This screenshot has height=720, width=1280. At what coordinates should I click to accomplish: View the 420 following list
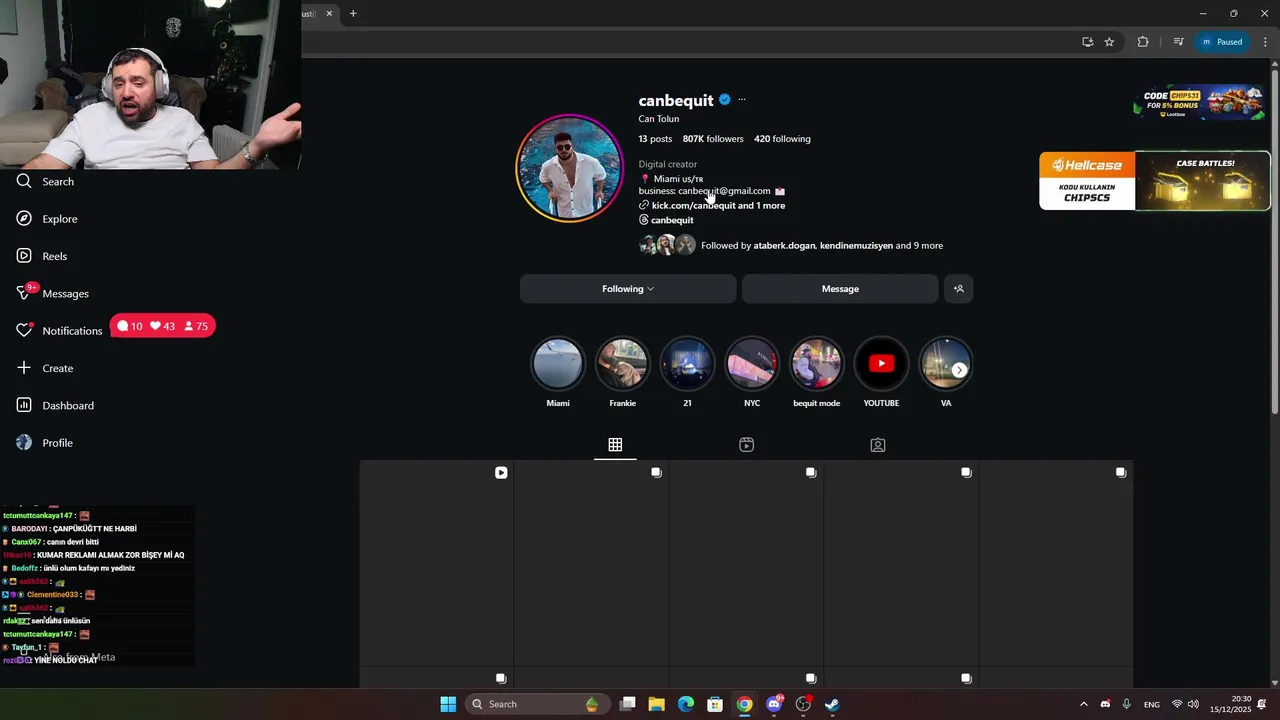pos(782,139)
